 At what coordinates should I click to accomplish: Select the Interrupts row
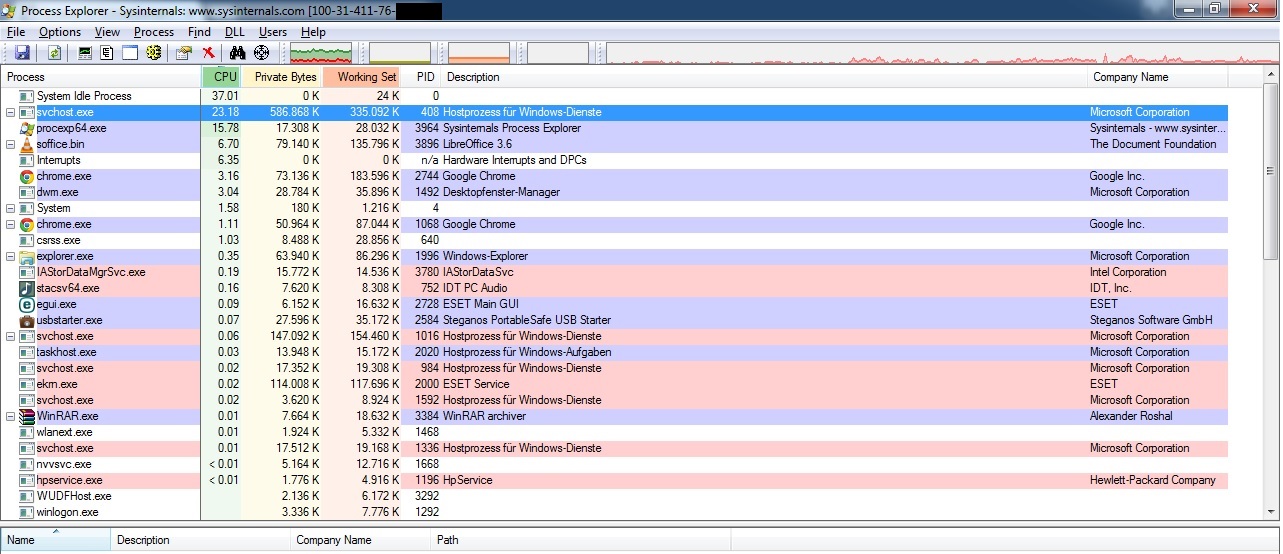(x=614, y=160)
